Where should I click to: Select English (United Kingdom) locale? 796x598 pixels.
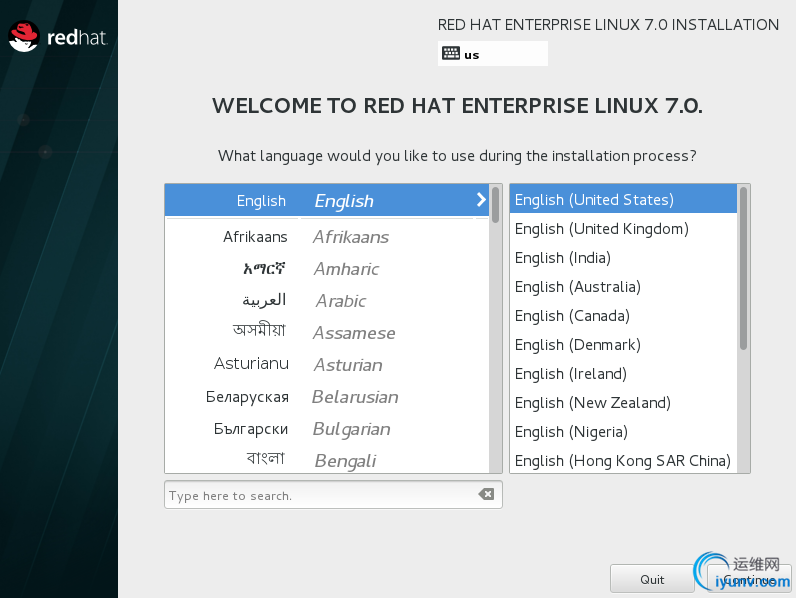click(601, 229)
